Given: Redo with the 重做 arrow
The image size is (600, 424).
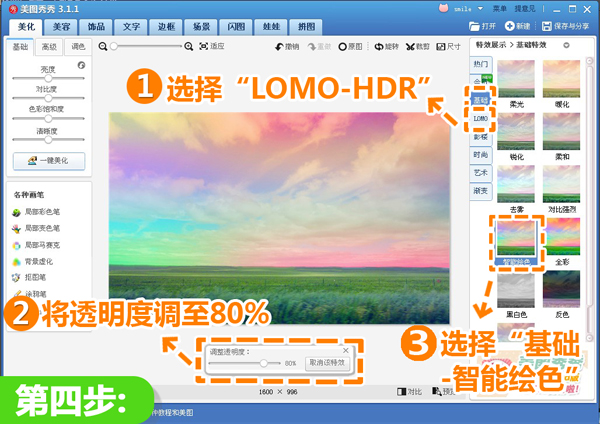Looking at the screenshot, I should tap(311, 47).
